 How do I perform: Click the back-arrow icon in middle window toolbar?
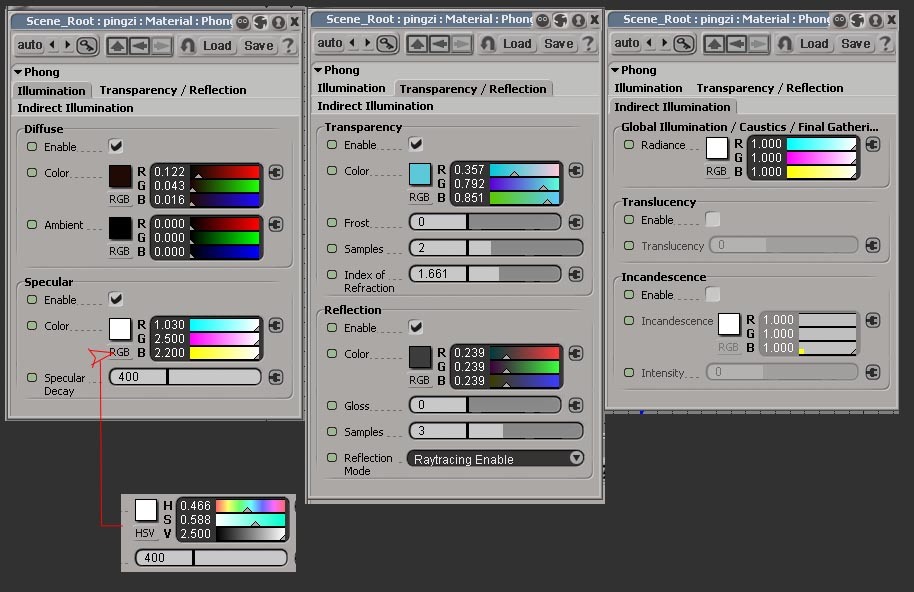[x=440, y=44]
